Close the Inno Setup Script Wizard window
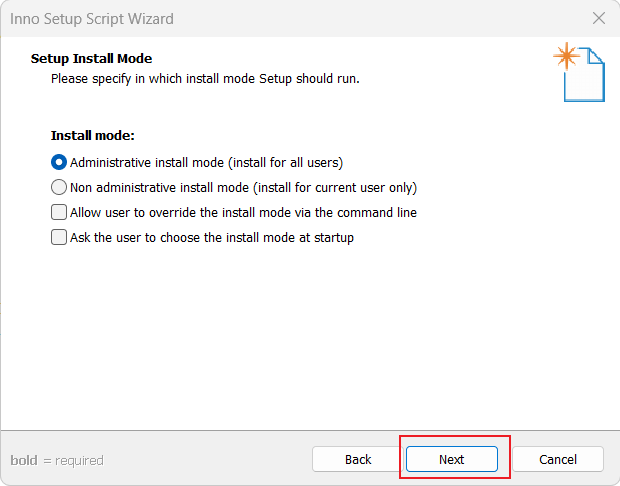 pos(599,18)
